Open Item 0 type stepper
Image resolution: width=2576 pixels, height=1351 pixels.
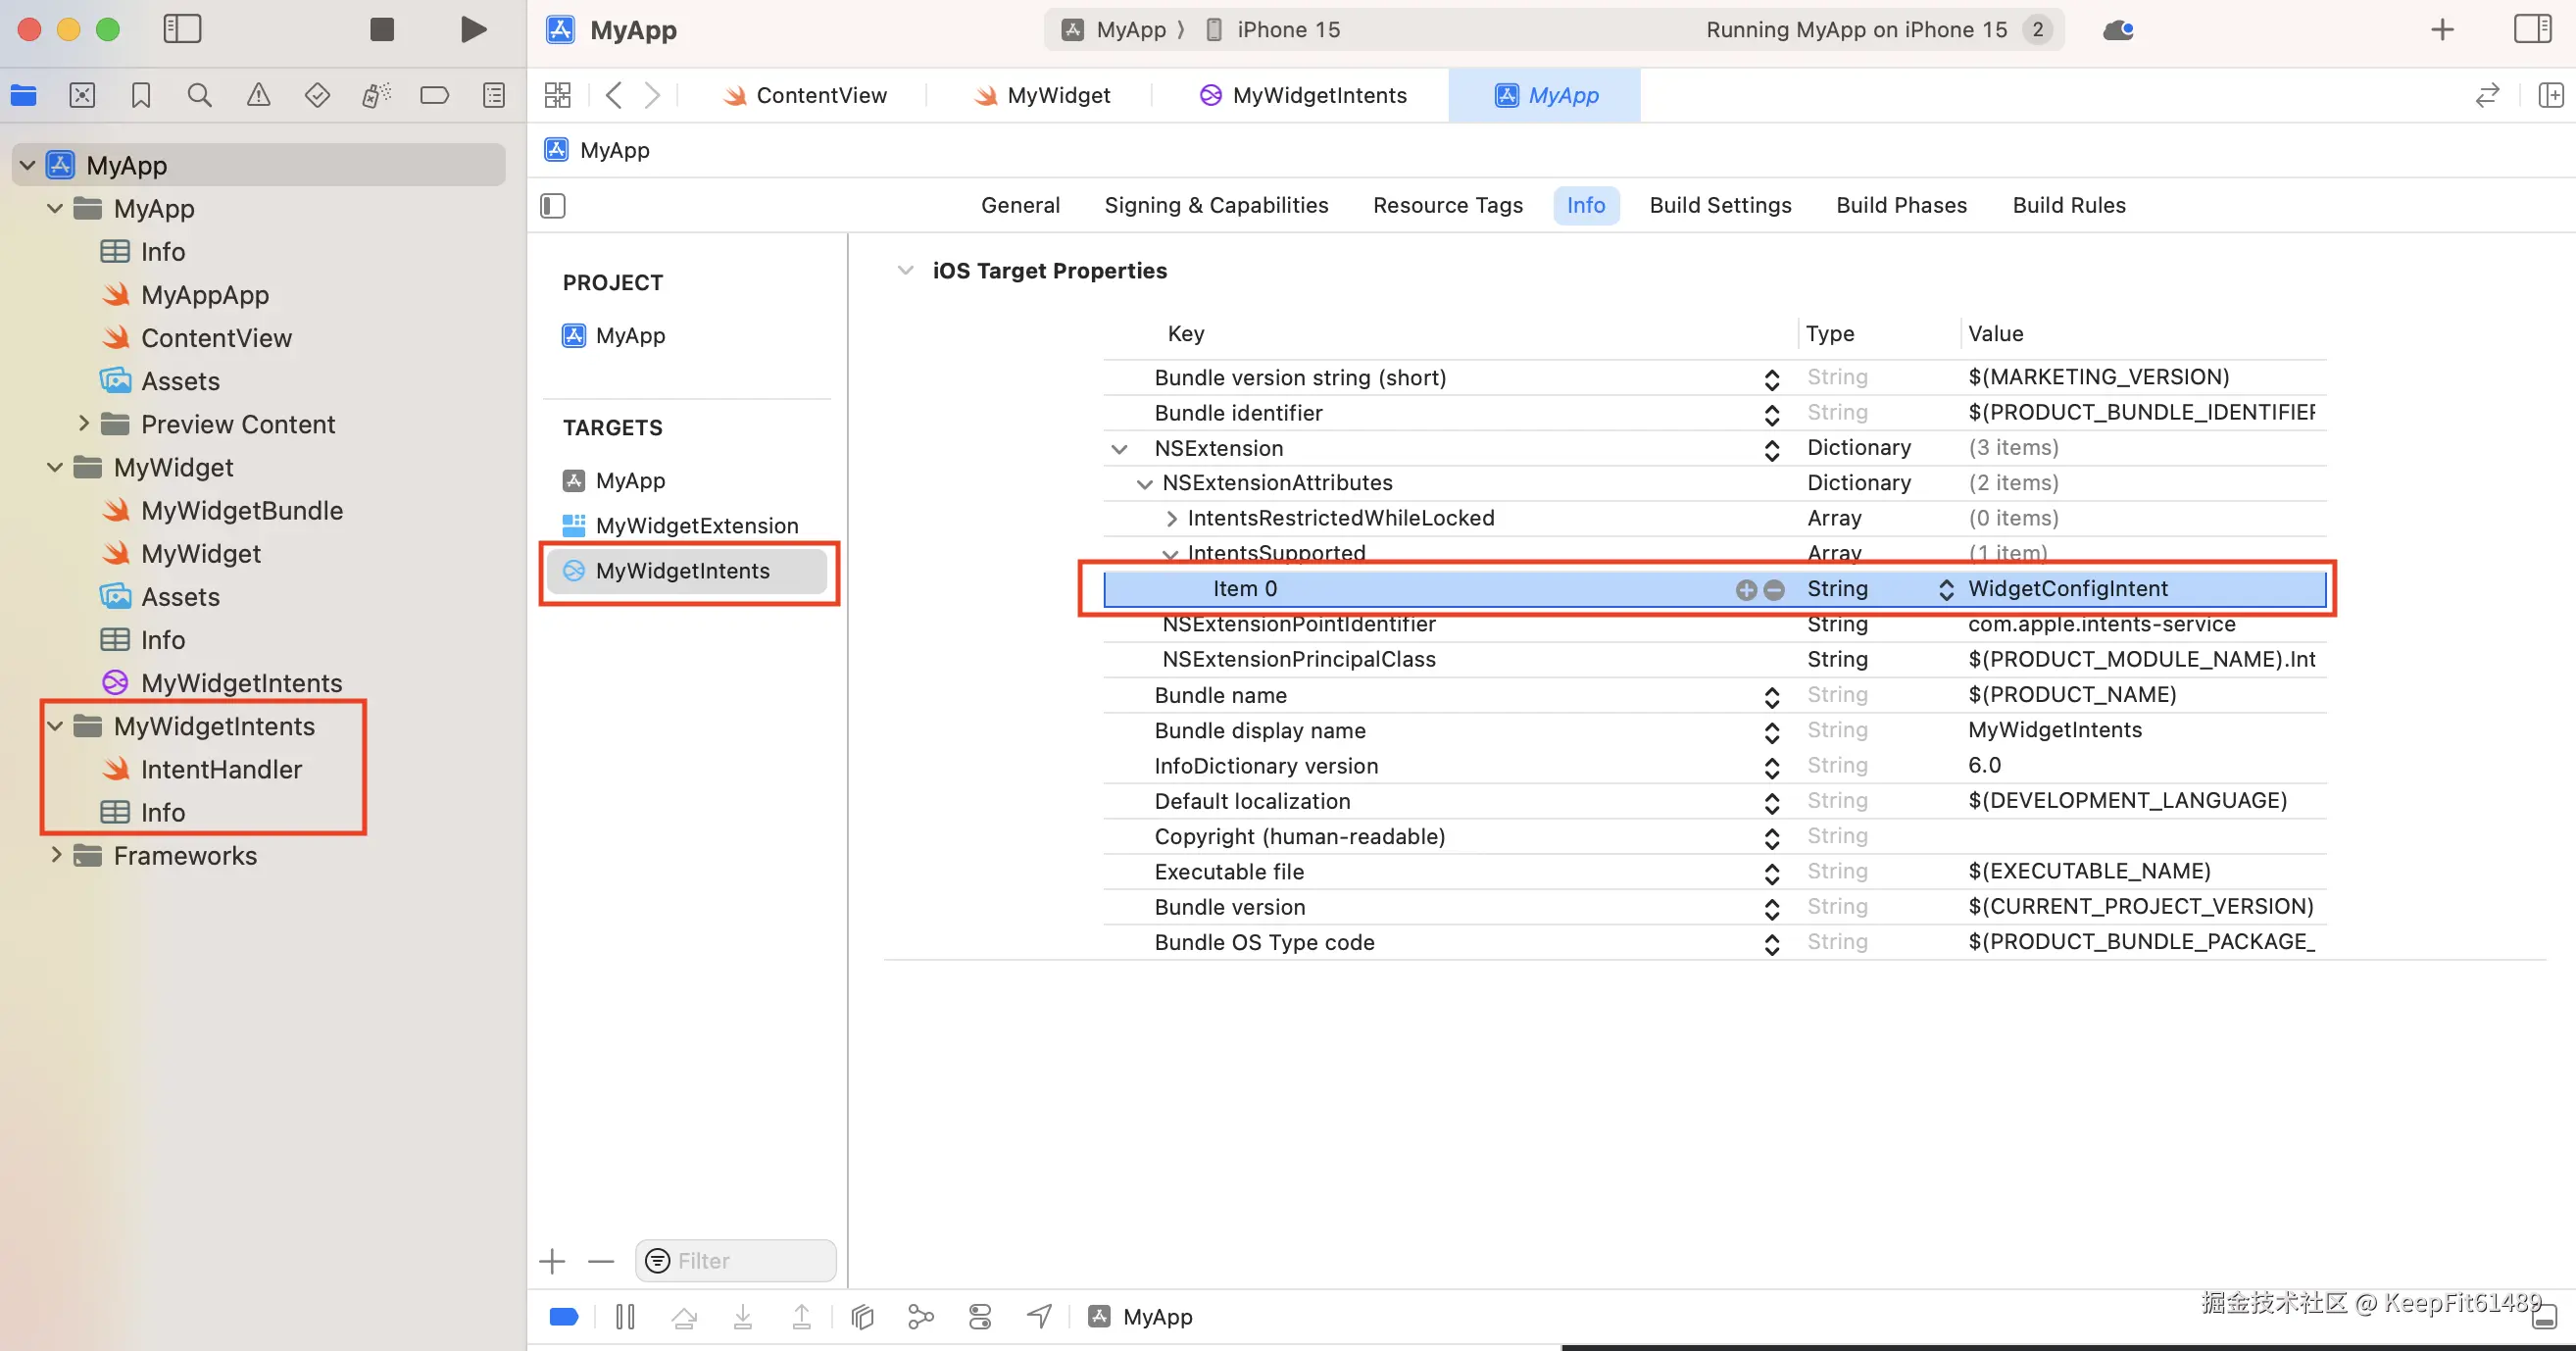pyautogui.click(x=1946, y=589)
